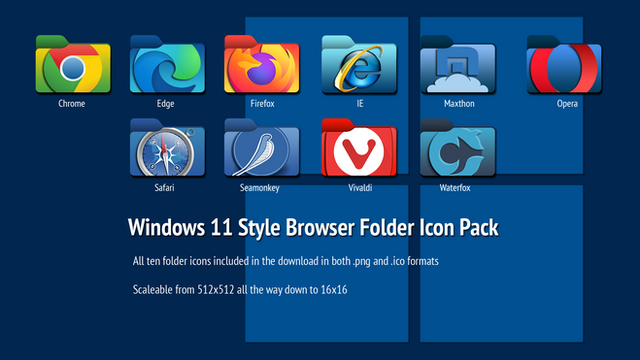The image size is (640, 360).
Task: Click the Chrome folder icon
Action: 73,64
